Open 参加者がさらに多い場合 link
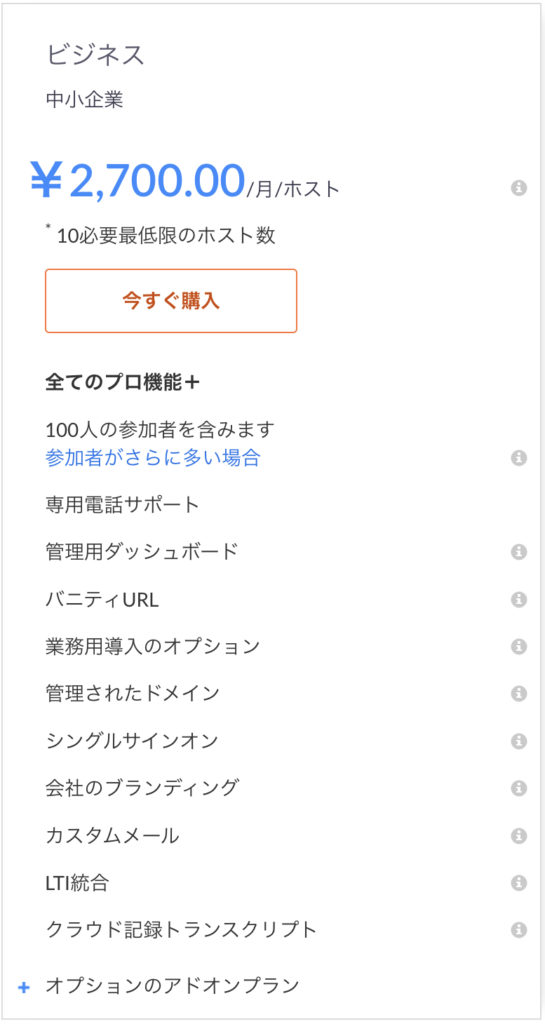545x1024 pixels. (x=153, y=458)
